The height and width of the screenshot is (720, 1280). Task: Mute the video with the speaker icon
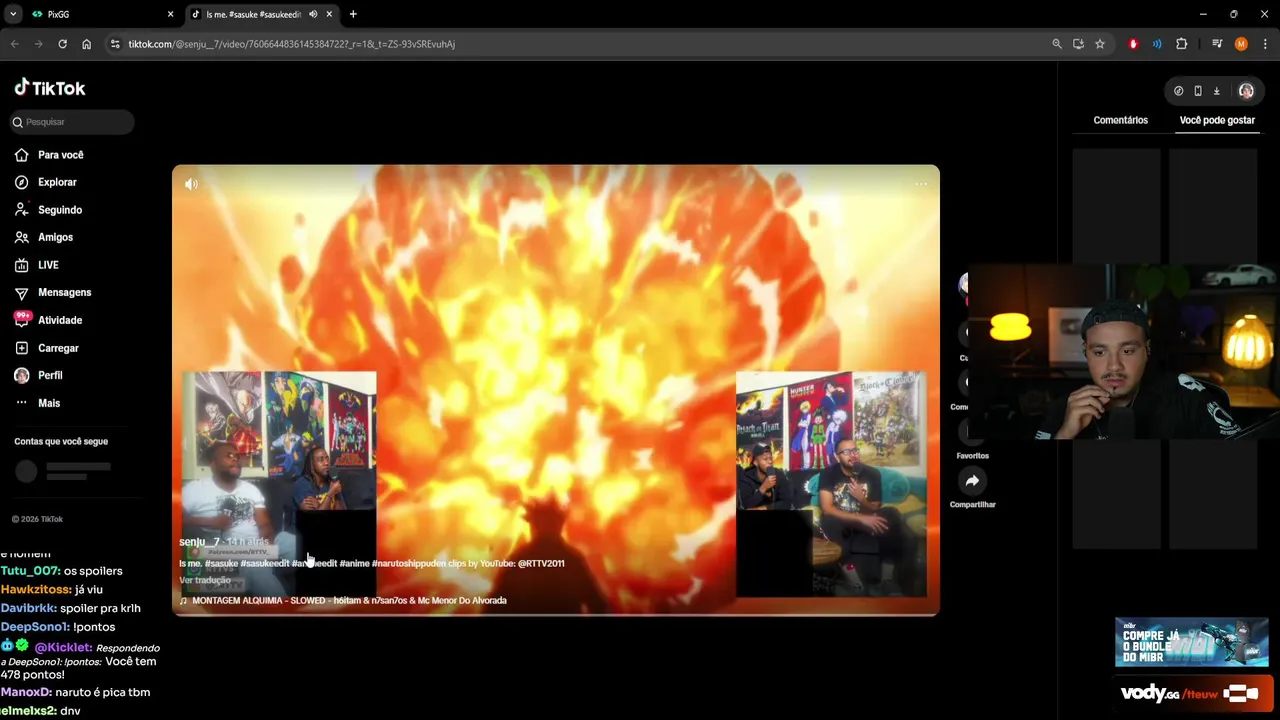click(191, 184)
